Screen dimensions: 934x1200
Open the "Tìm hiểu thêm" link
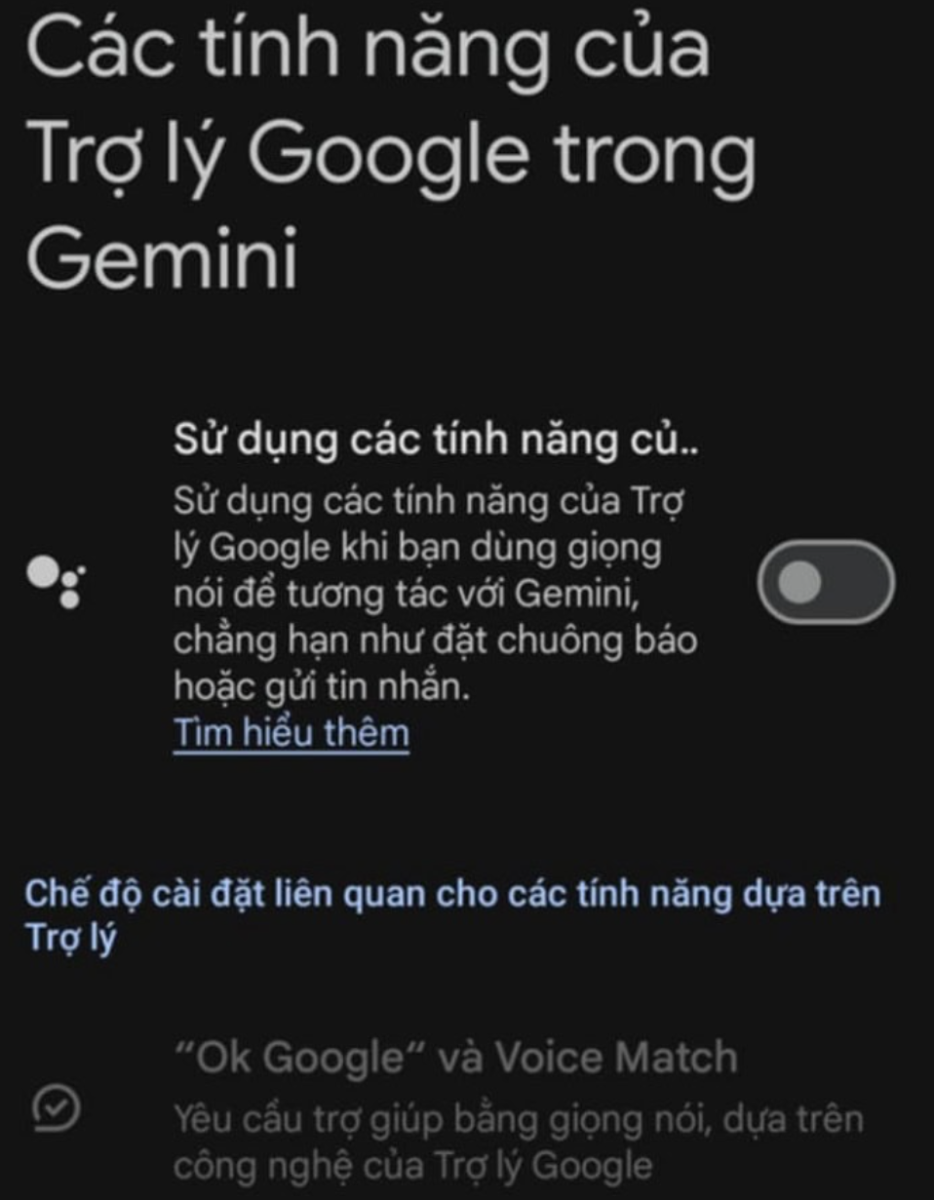coord(291,733)
